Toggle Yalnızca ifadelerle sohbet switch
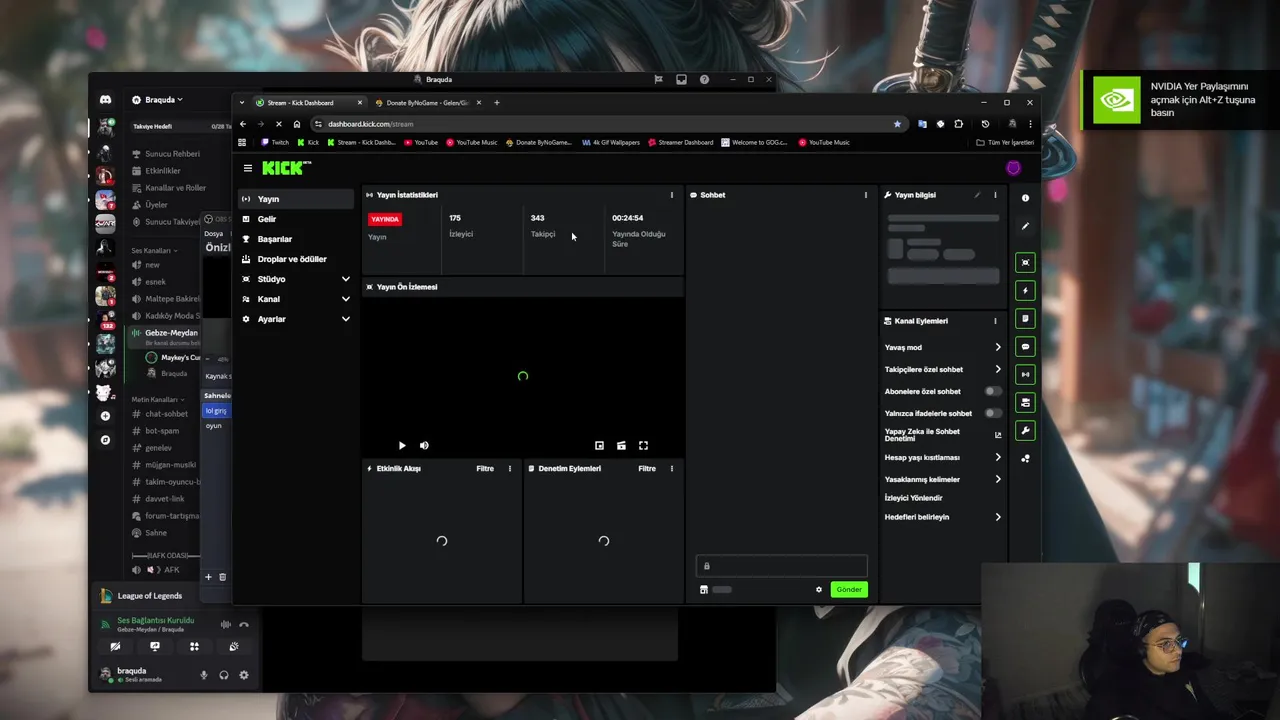The image size is (1280, 720). [992, 413]
